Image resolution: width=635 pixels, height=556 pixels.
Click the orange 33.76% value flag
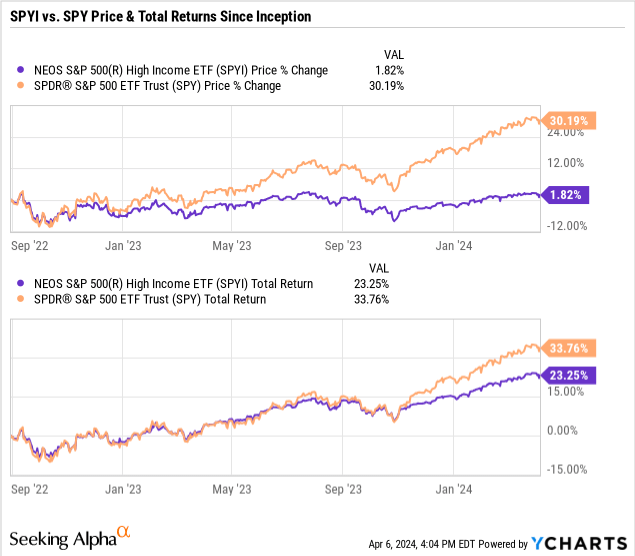(x=568, y=348)
